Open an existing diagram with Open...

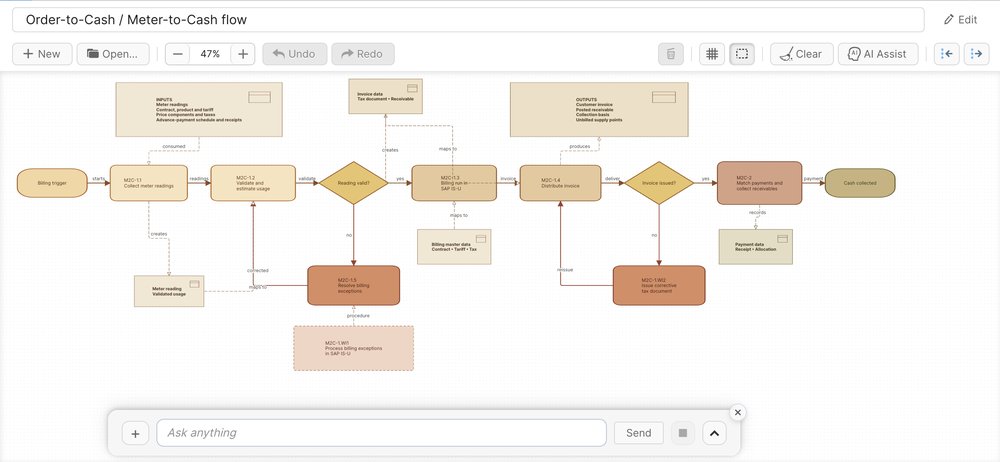pos(113,54)
